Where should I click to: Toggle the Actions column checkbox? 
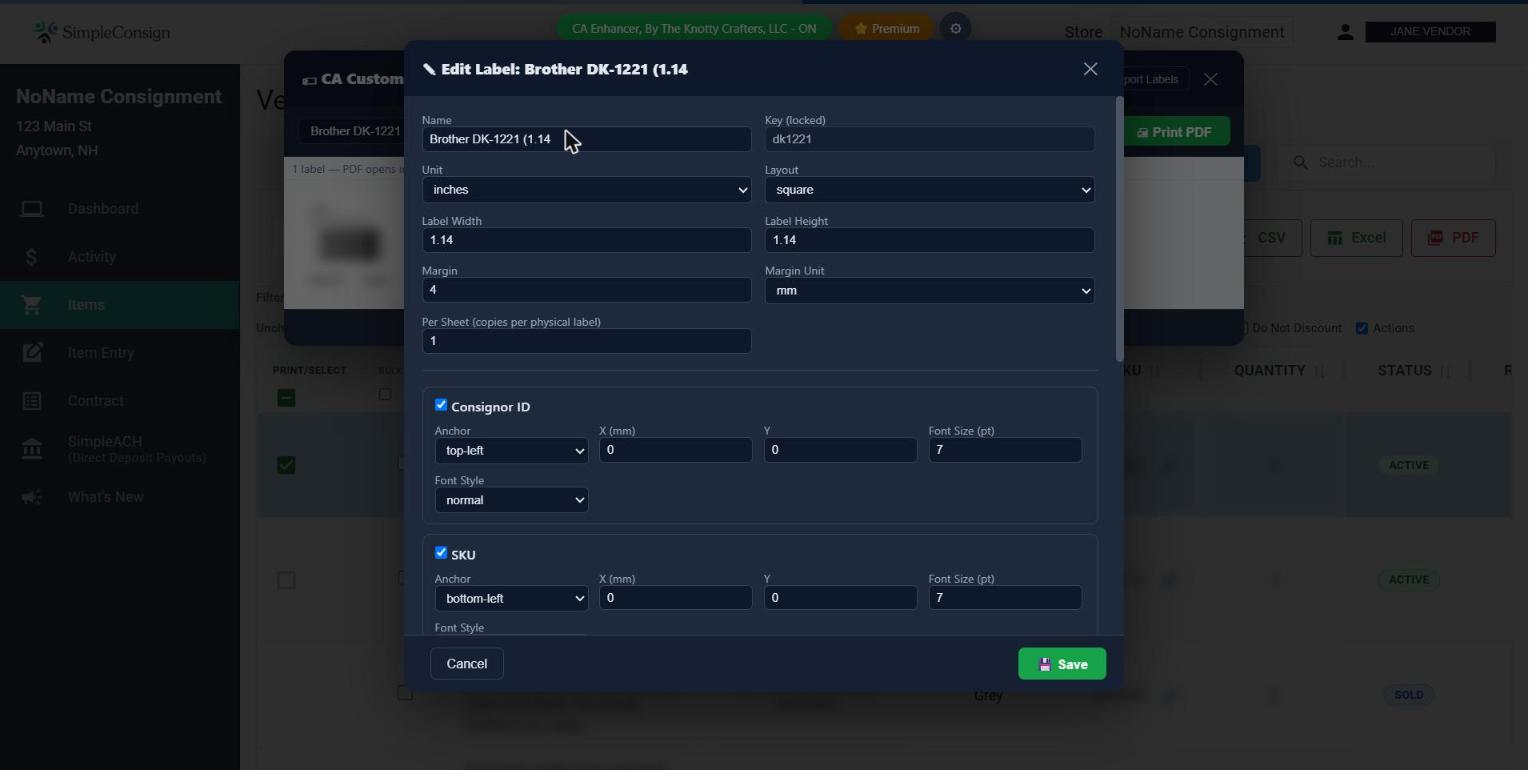pos(1362,328)
